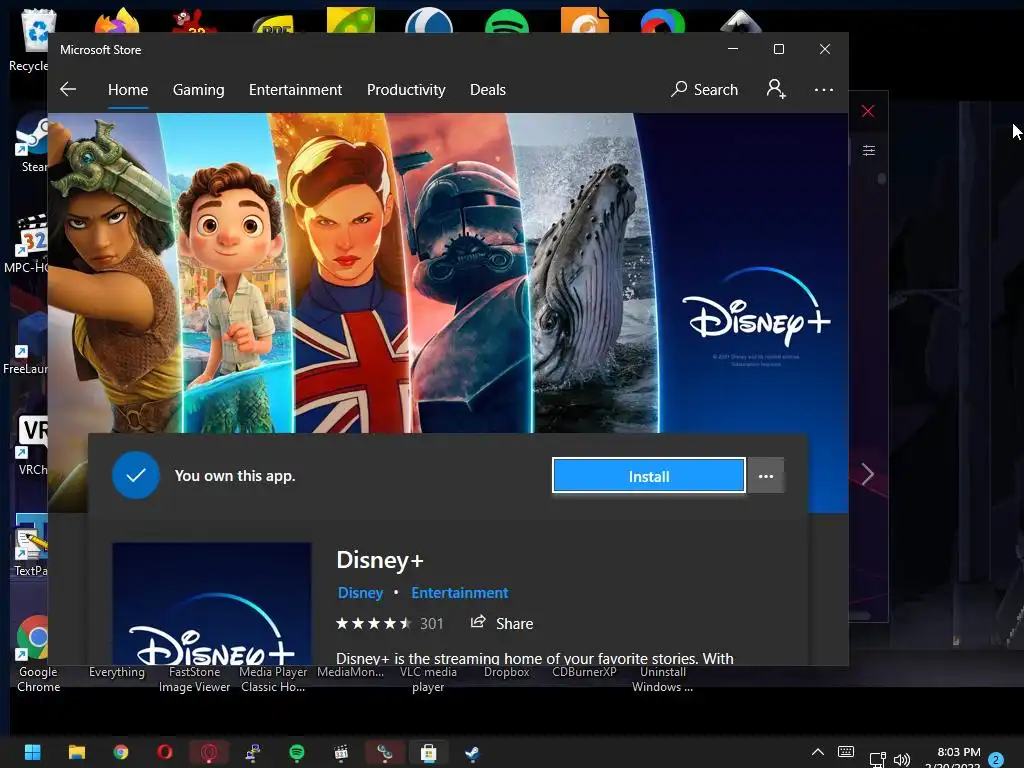Open the CDBurnerXP desktop icon label
The height and width of the screenshot is (768, 1024).
coord(584,672)
